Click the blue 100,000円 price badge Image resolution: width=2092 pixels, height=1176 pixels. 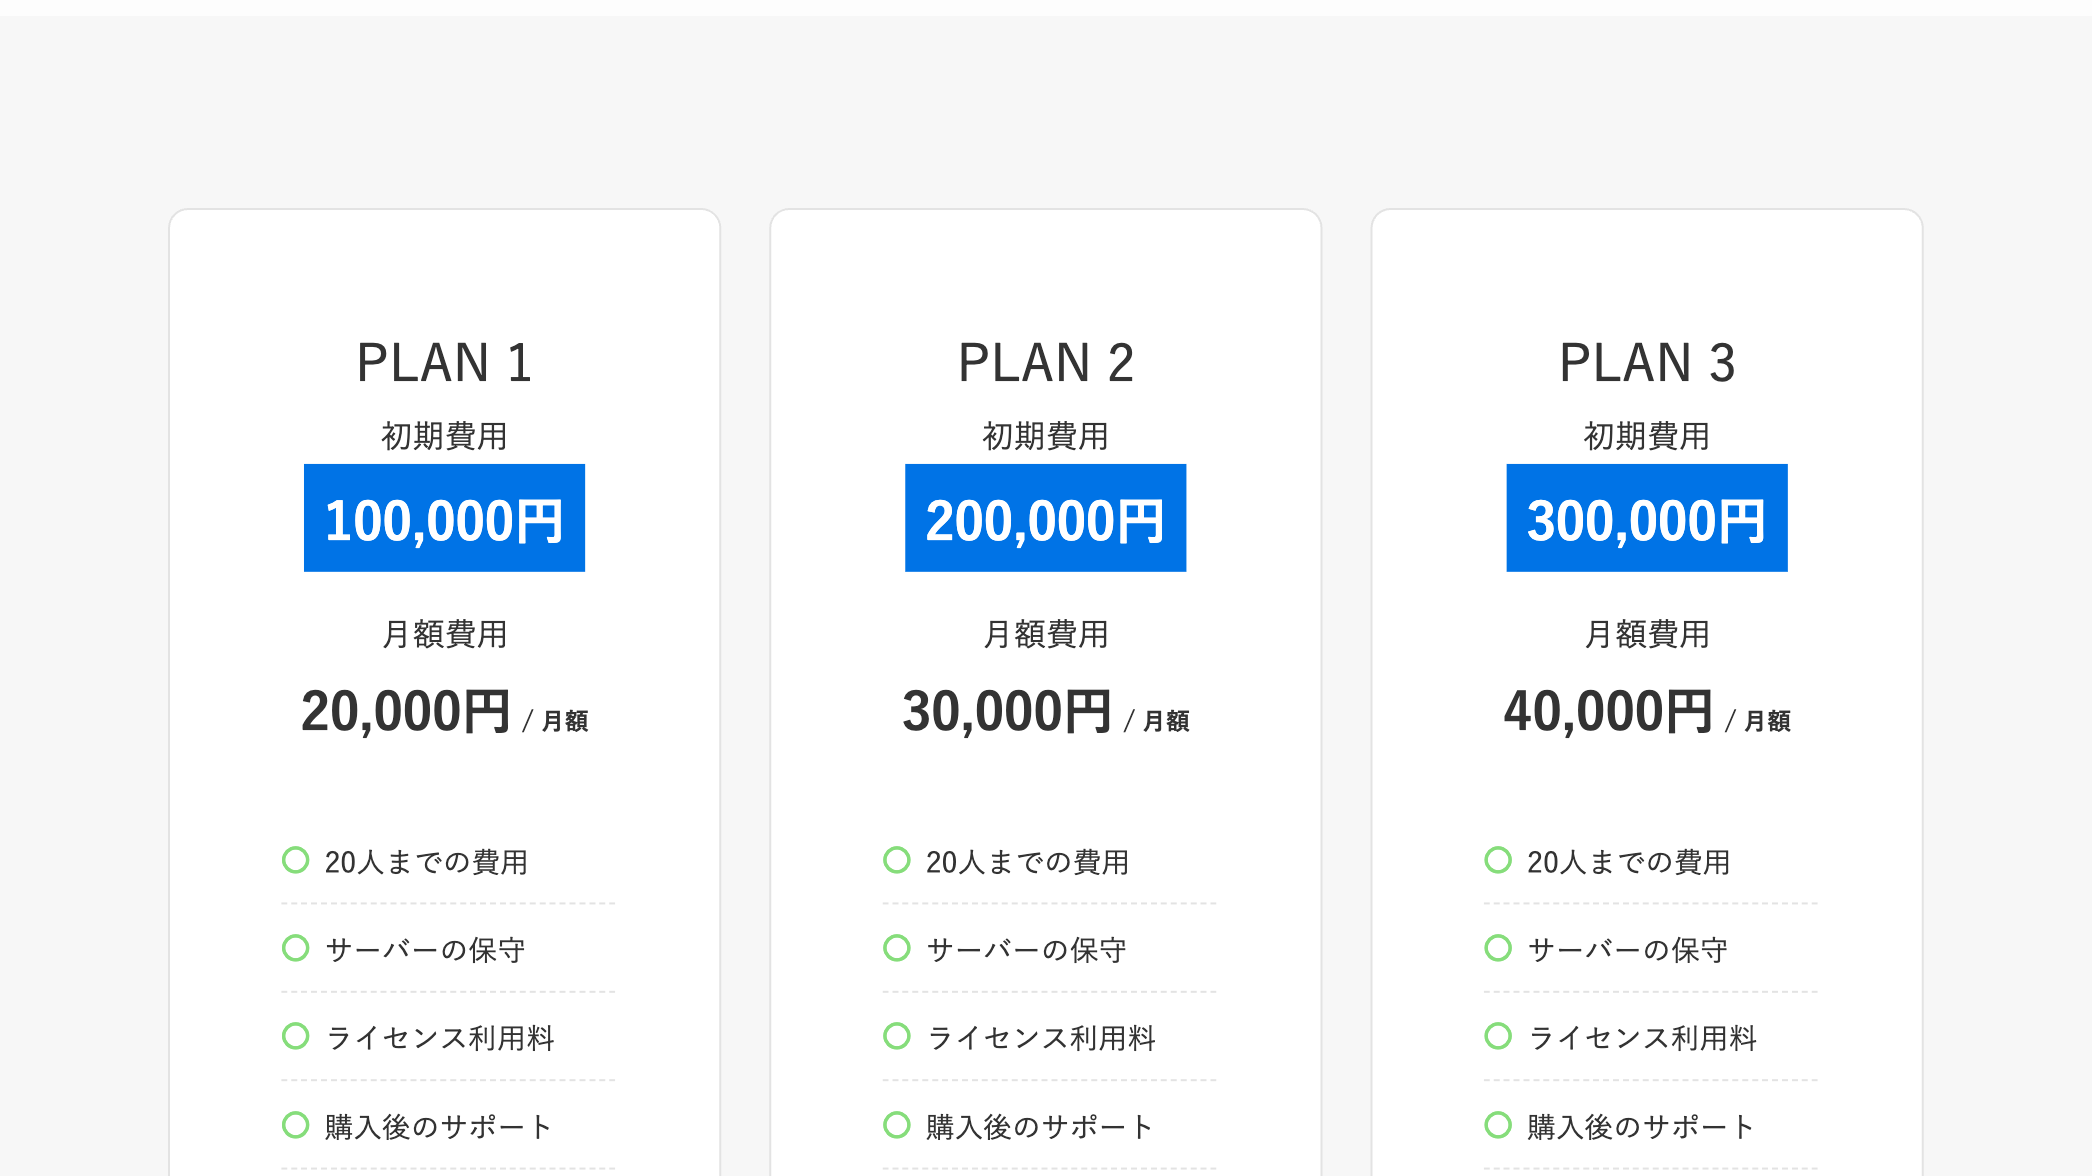click(x=444, y=518)
